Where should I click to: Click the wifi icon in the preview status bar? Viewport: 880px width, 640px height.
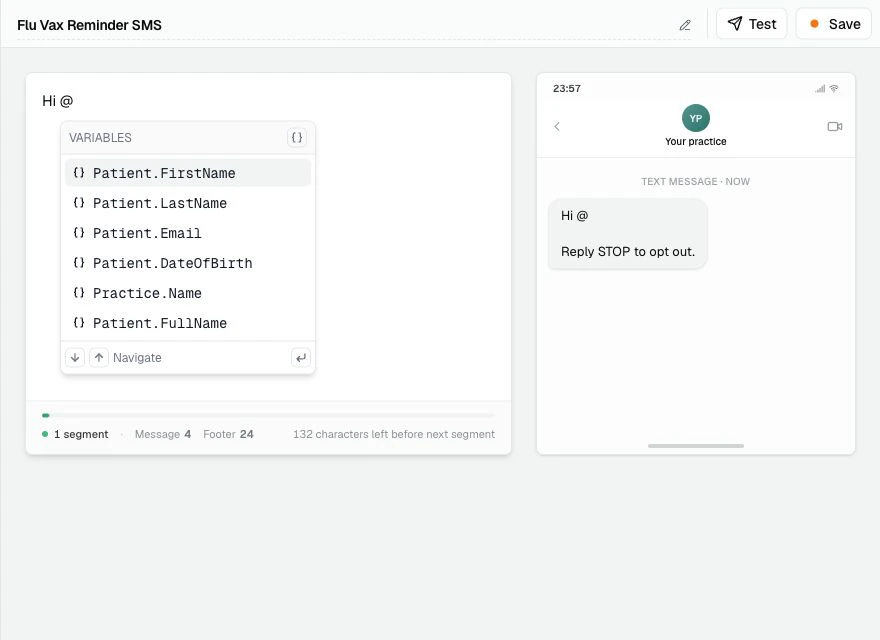point(834,89)
